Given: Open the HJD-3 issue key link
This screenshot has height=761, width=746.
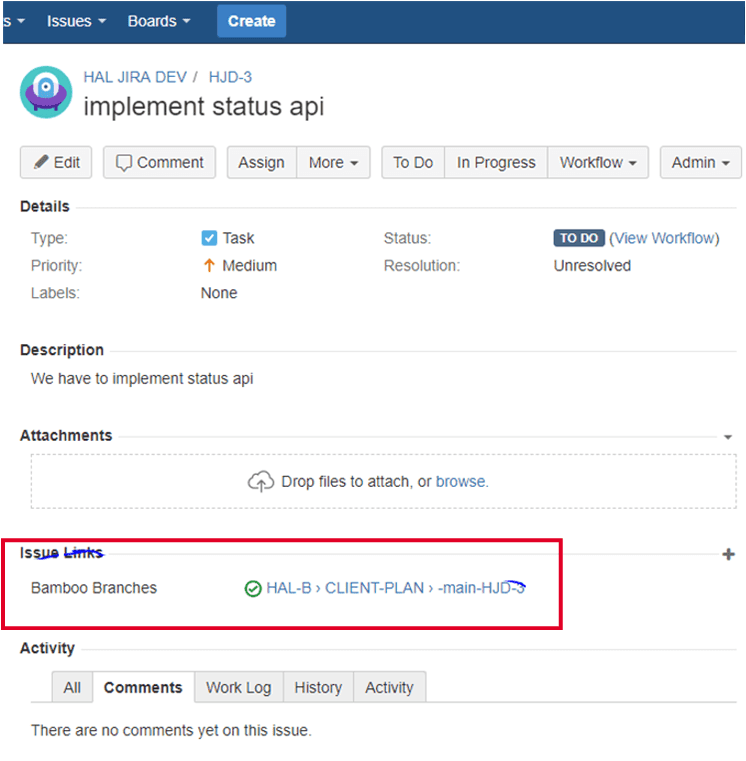Looking at the screenshot, I should (x=230, y=77).
